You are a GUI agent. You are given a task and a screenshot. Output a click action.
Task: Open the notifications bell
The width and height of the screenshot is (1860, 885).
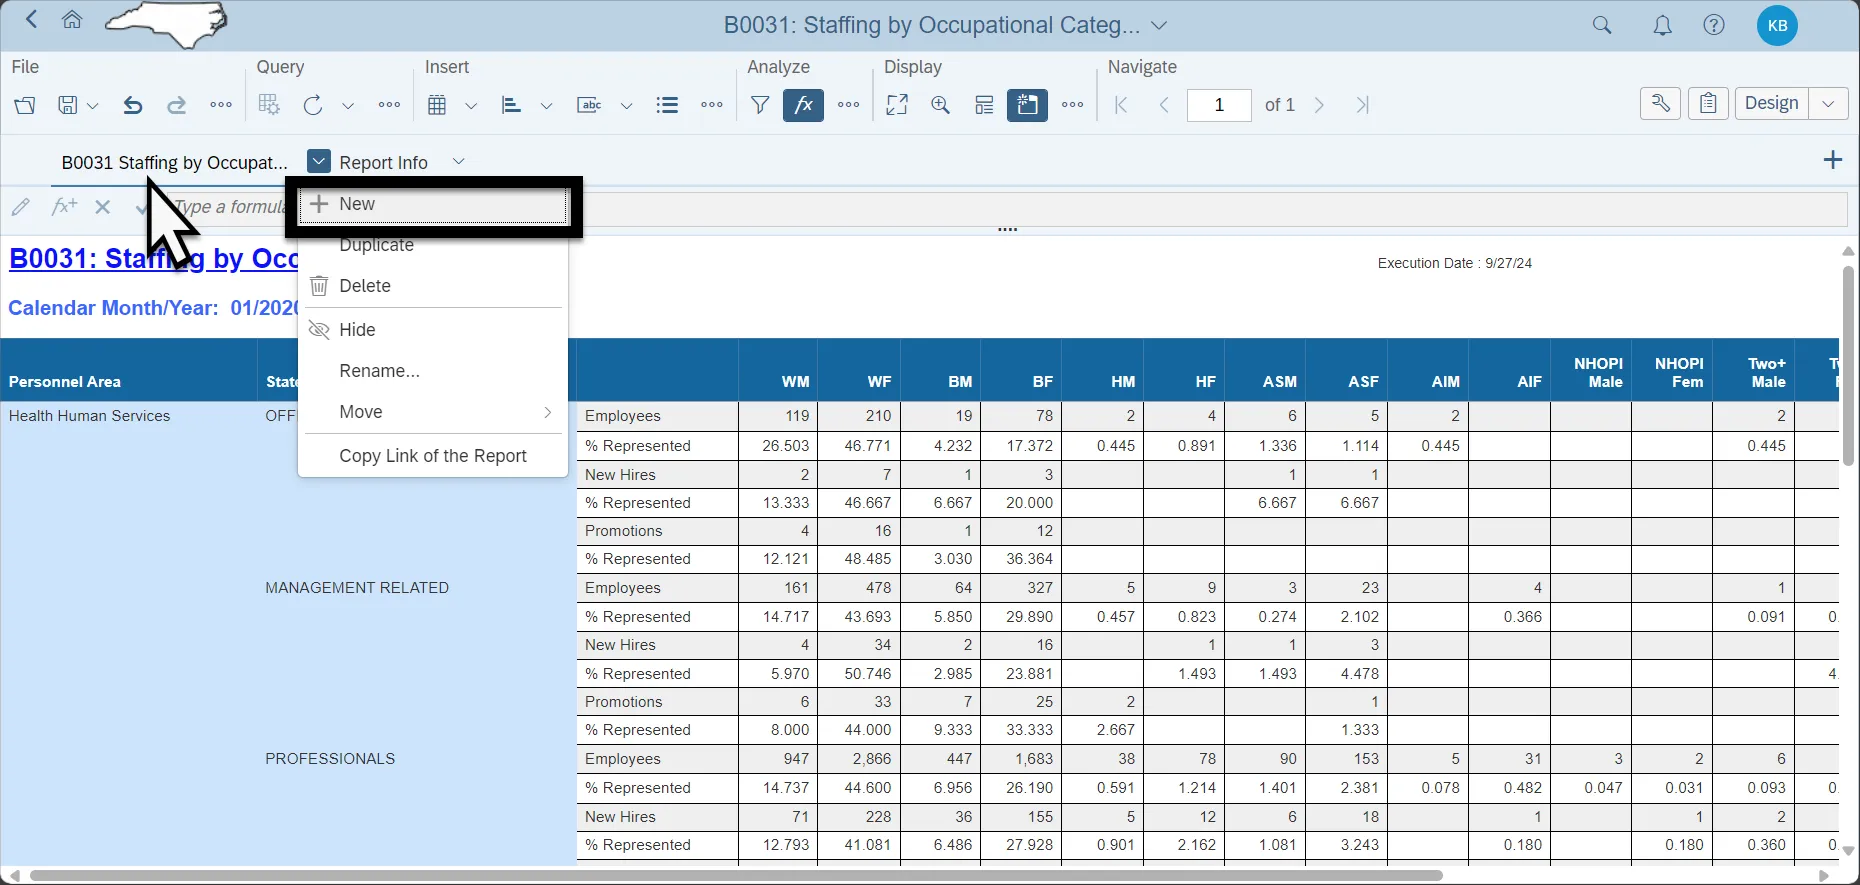pyautogui.click(x=1662, y=26)
